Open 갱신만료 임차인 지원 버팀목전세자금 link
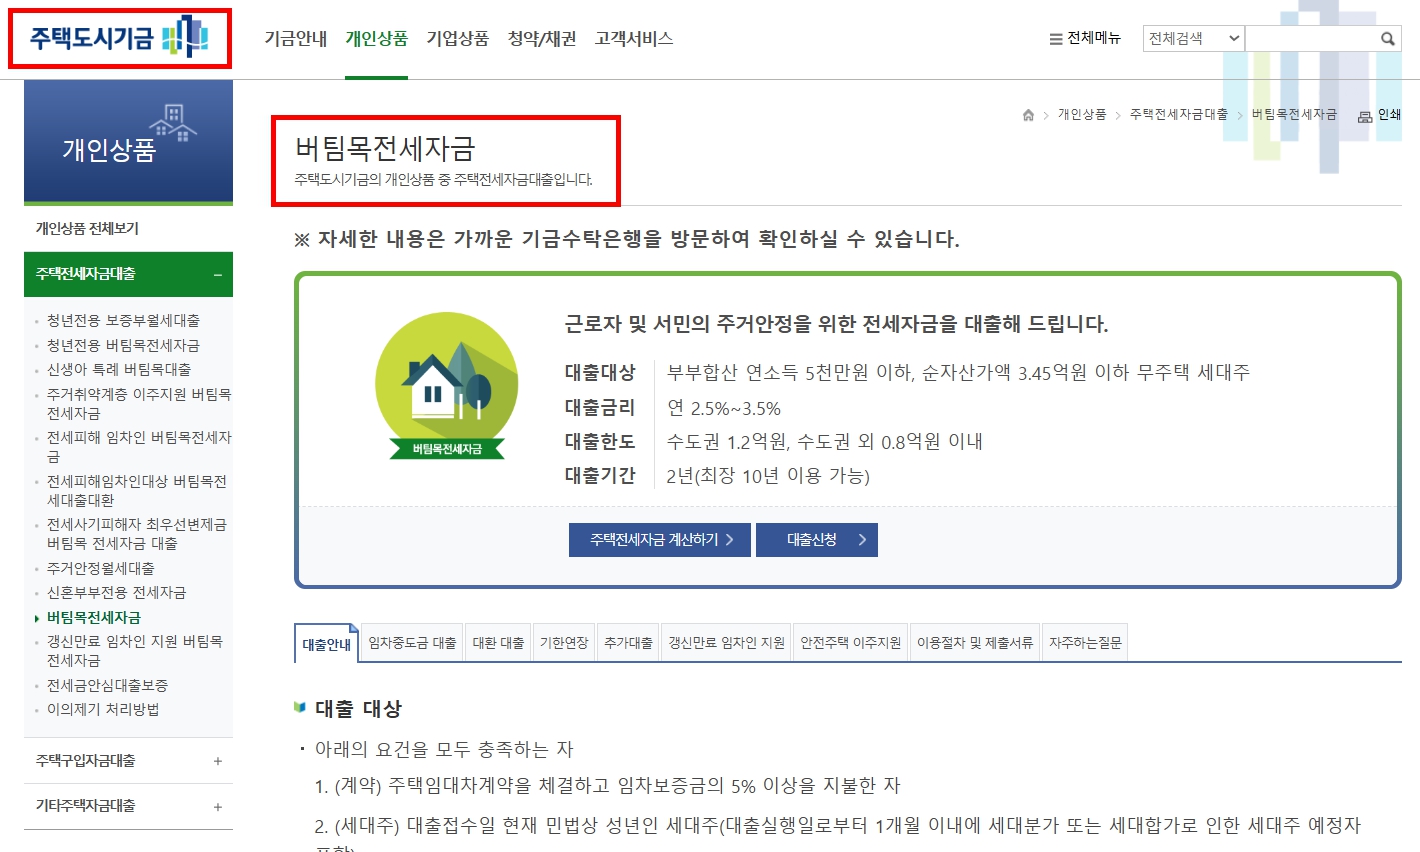Screen dimensions: 1420x852 [x=135, y=651]
